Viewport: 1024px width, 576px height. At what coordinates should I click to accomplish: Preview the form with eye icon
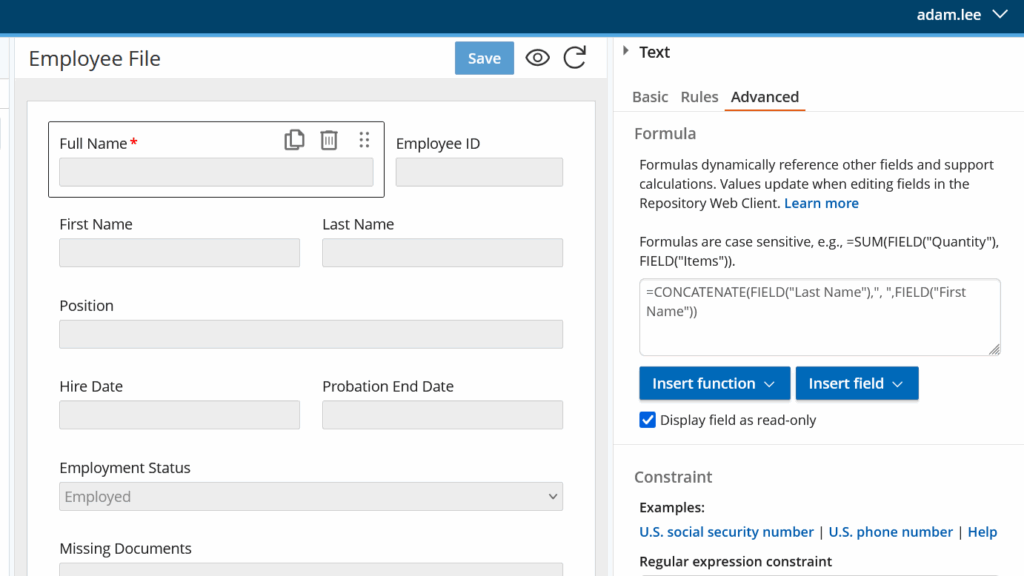(538, 58)
